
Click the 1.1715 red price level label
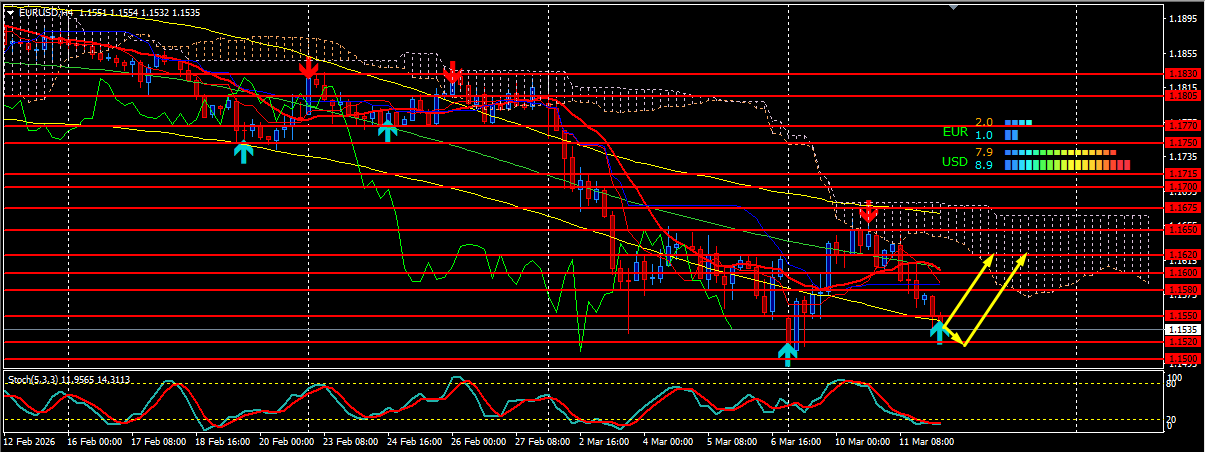tap(1184, 174)
